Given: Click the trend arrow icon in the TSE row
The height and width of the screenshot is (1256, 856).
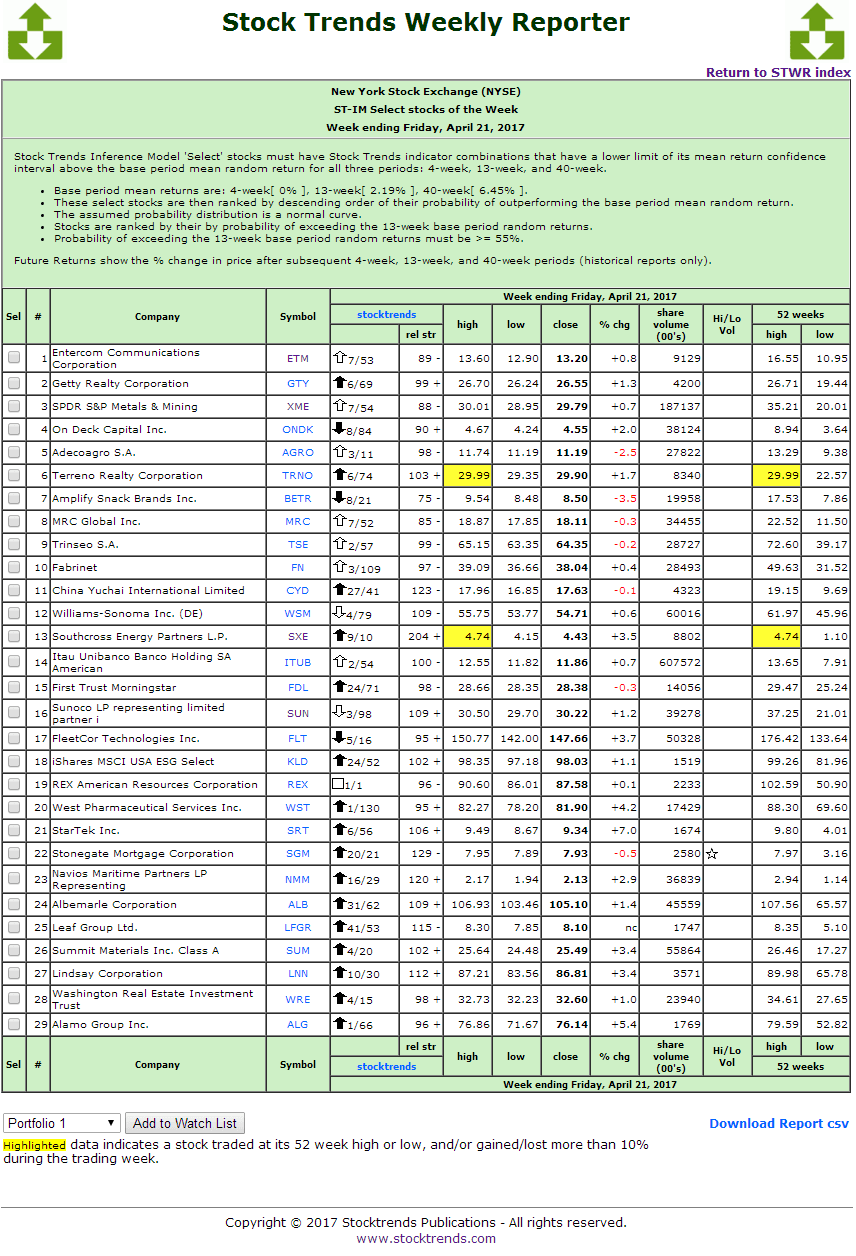Looking at the screenshot, I should 339,544.
